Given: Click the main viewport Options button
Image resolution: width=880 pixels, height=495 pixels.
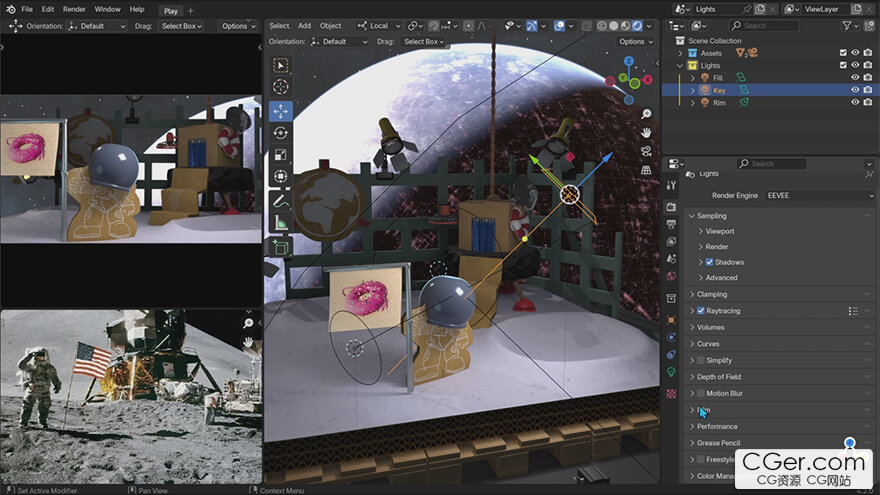Looking at the screenshot, I should pyautogui.click(x=635, y=42).
